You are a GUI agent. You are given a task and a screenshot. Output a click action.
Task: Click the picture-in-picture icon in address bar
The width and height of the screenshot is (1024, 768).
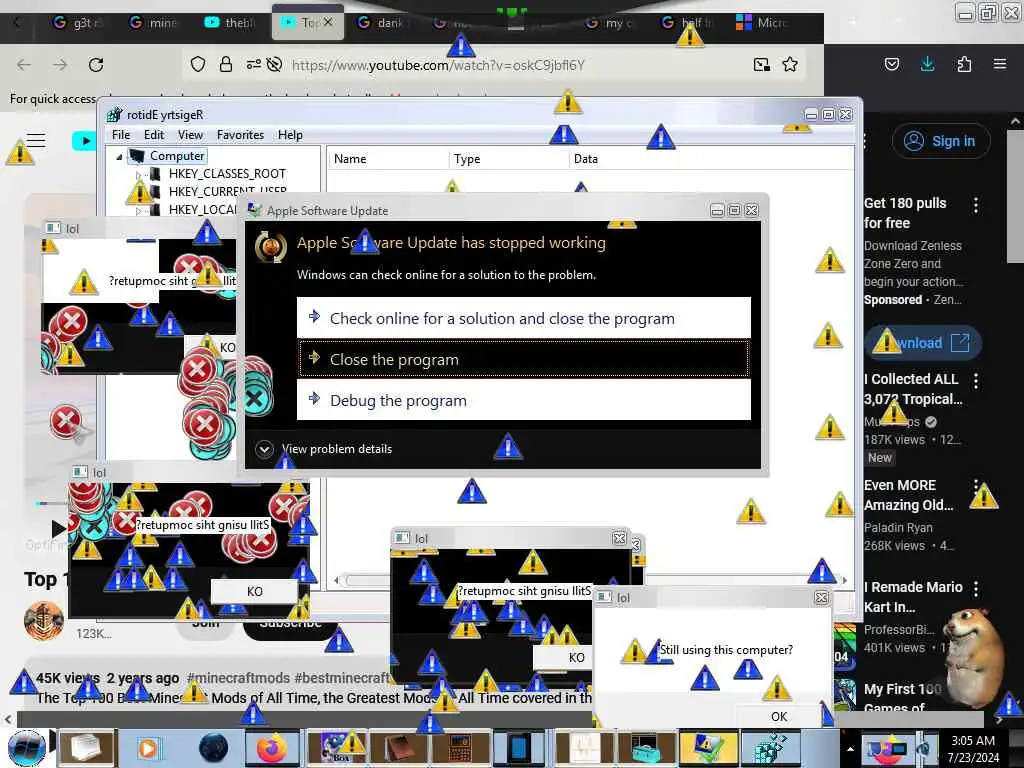coord(761,64)
